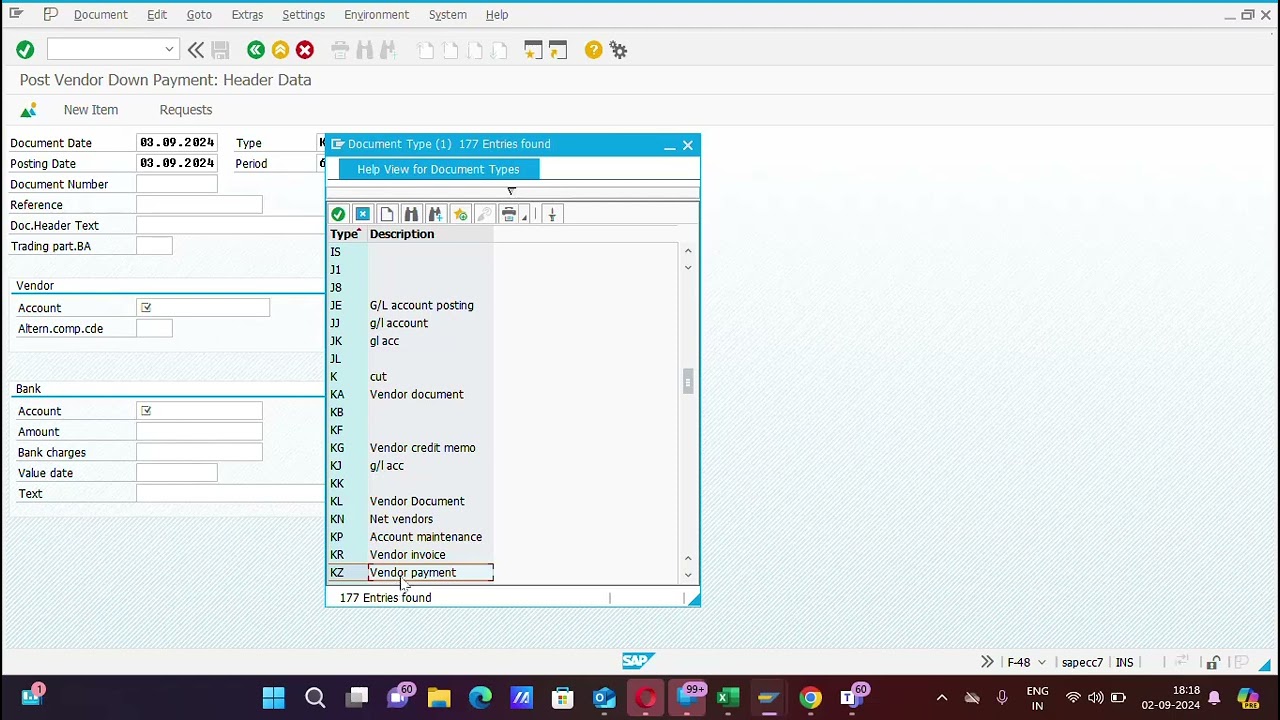Click the Bank charges field
The width and height of the screenshot is (1280, 720).
[x=199, y=452]
